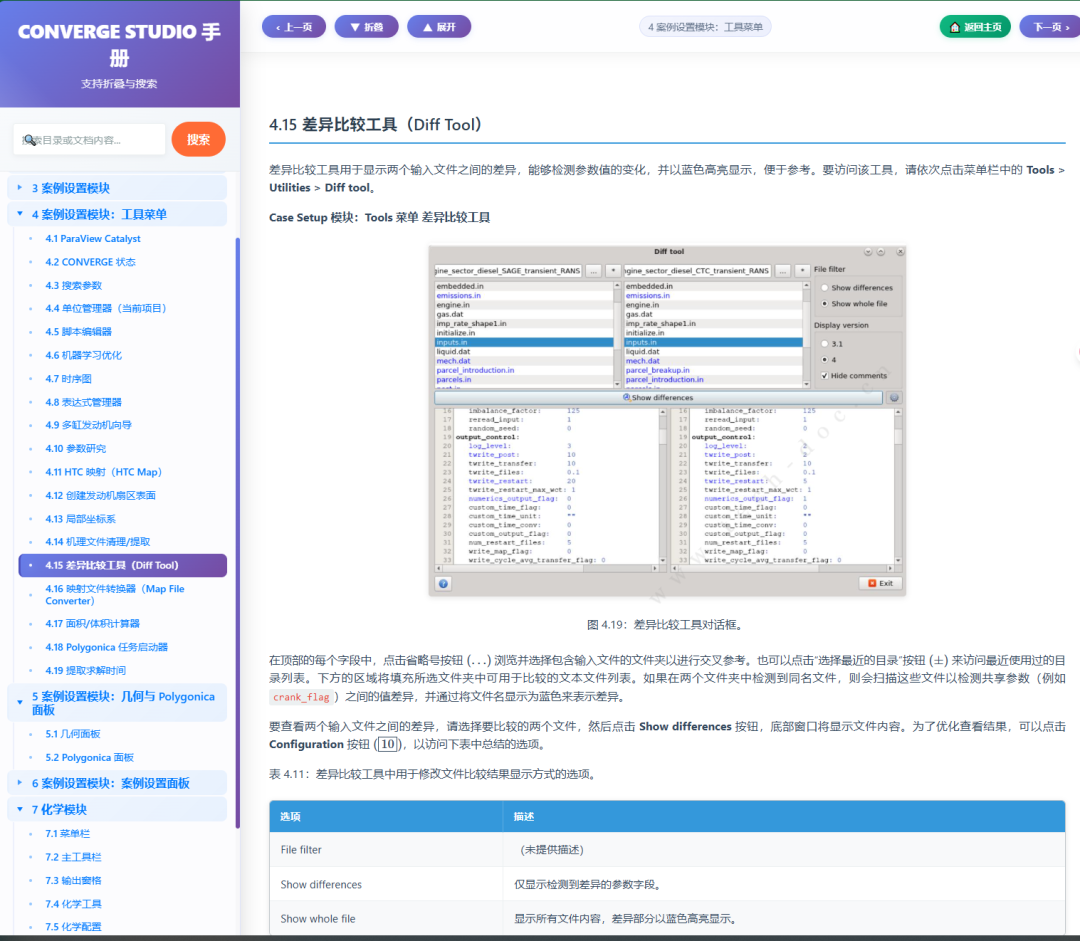Open 4.3 搜索参数
Image resolution: width=1080 pixels, height=941 pixels.
click(x=74, y=285)
